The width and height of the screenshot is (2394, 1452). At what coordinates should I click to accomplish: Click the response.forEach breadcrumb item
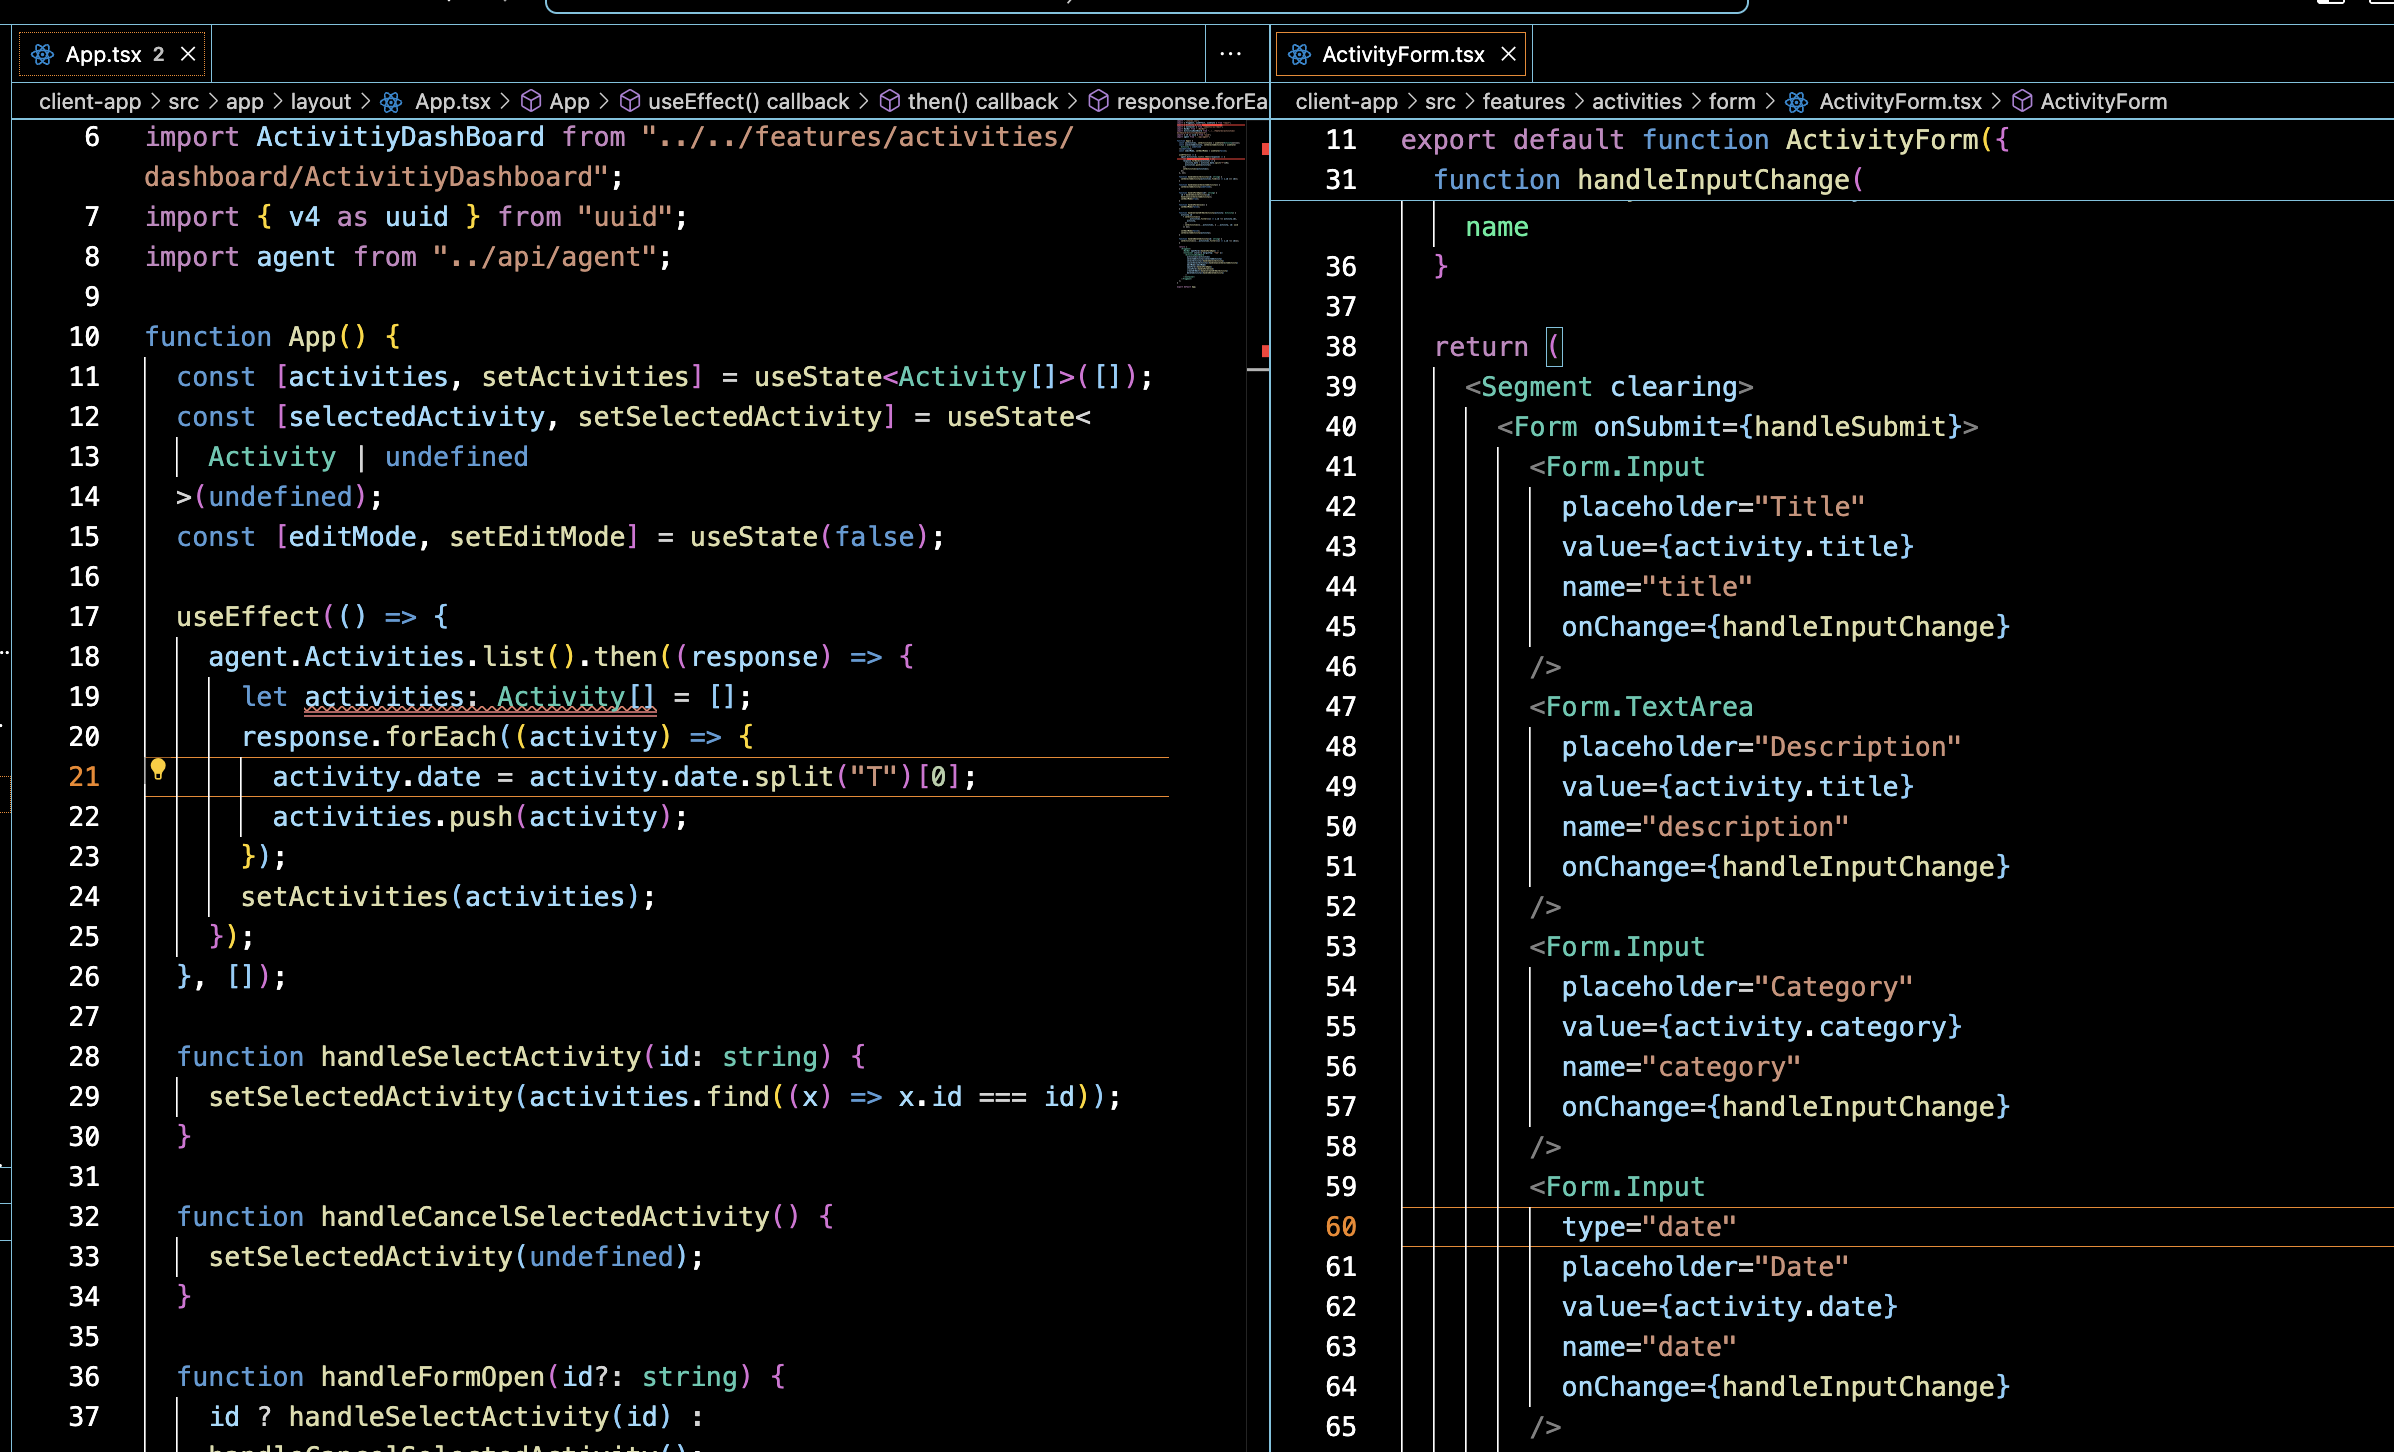1190,101
